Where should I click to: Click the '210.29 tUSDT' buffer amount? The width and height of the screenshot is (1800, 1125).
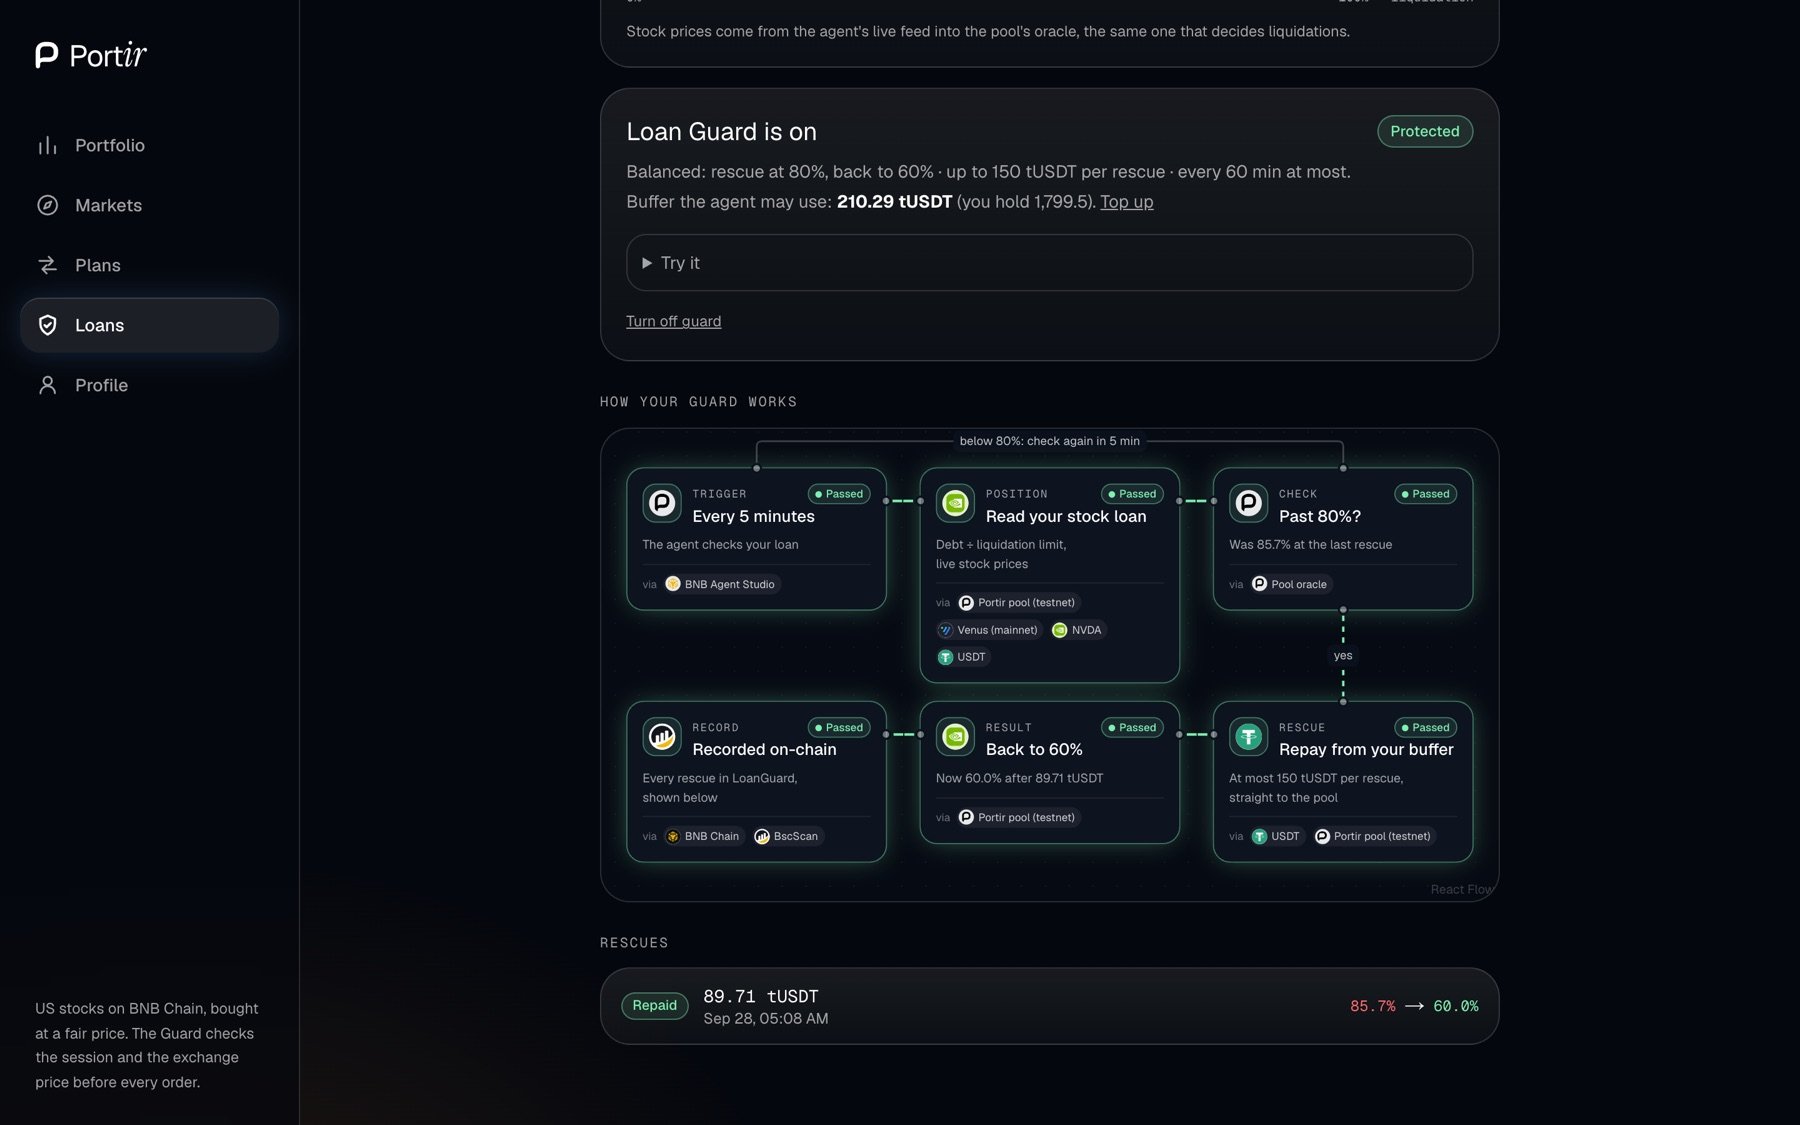coord(894,202)
